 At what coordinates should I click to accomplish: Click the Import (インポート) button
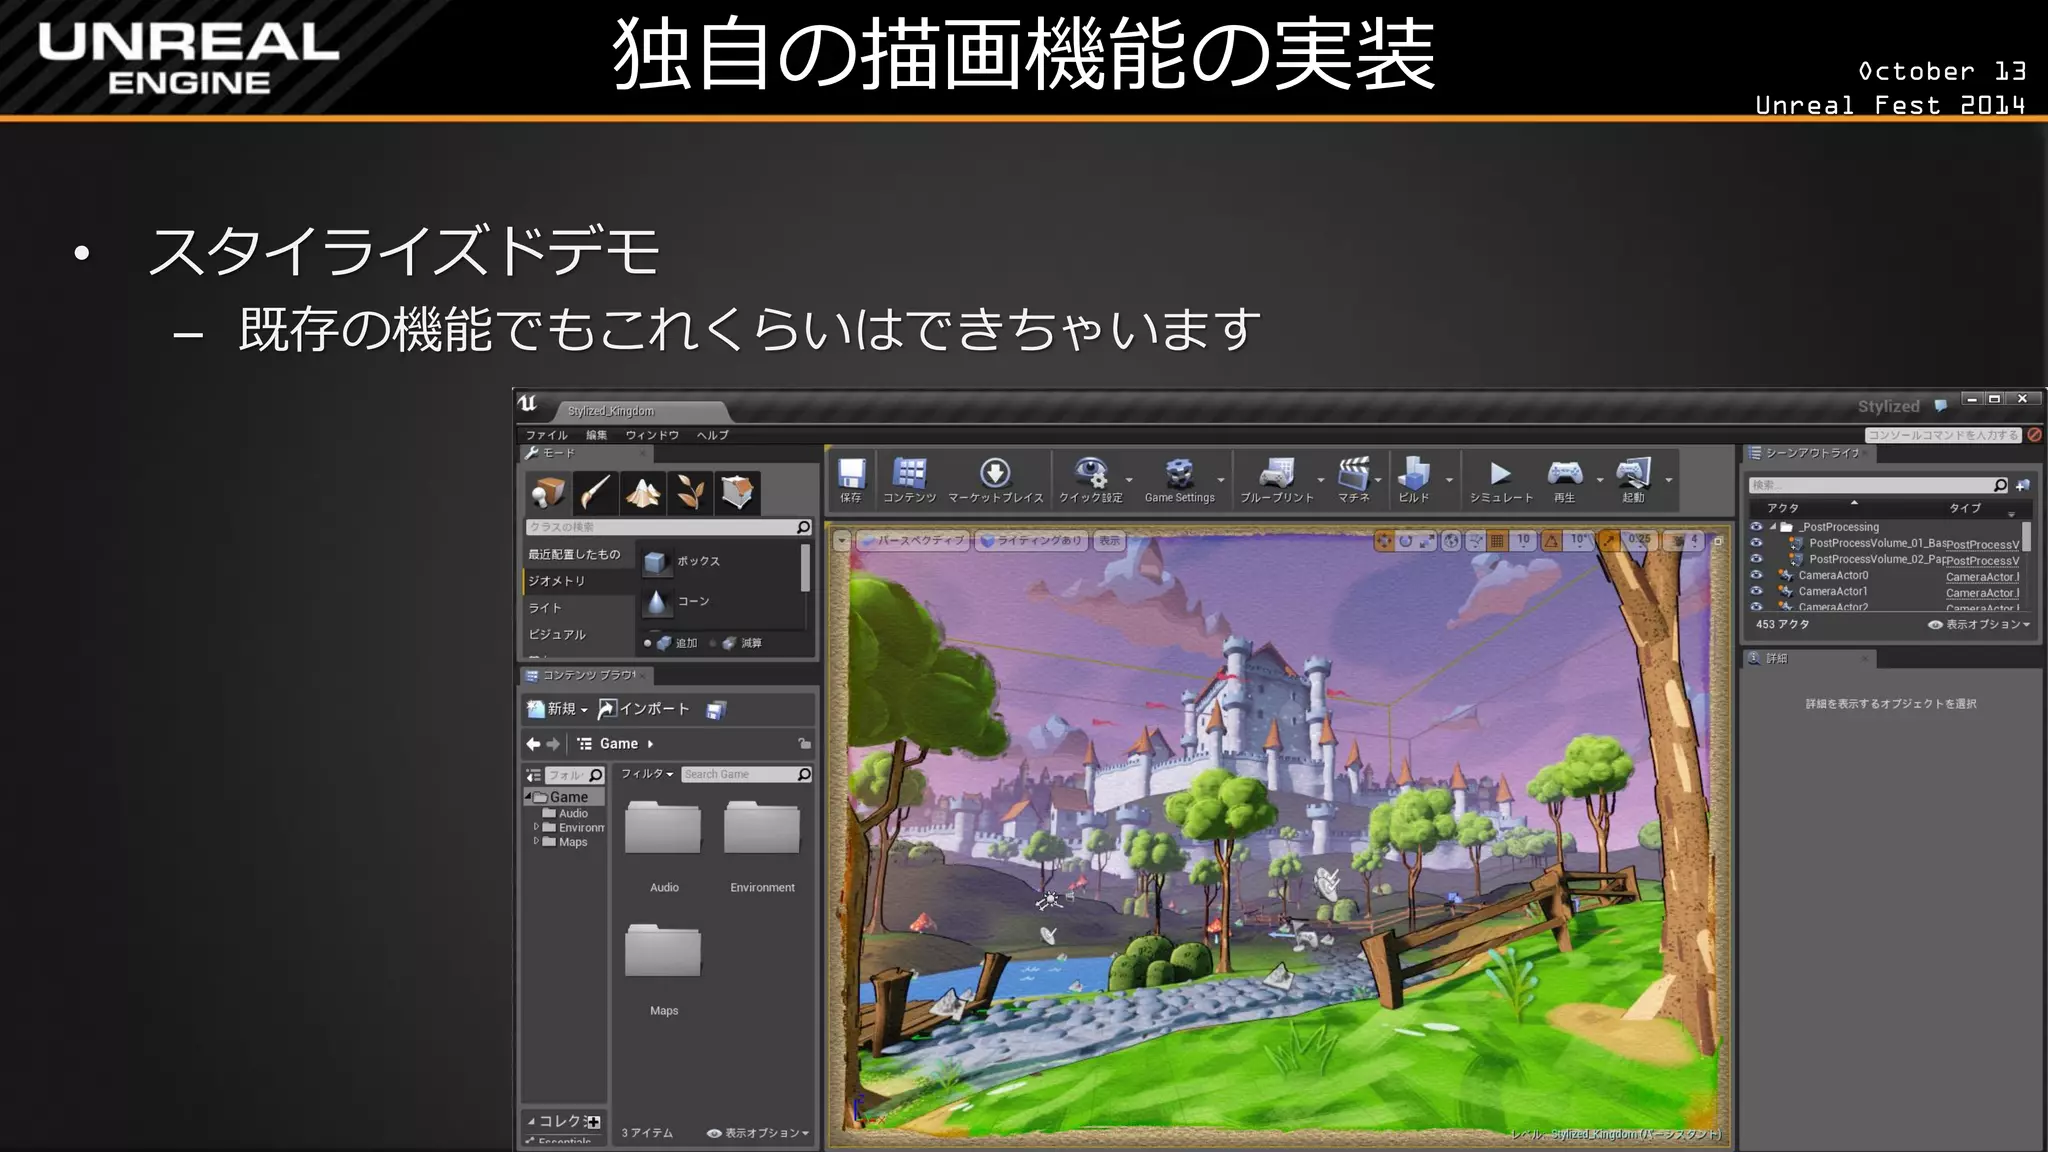point(644,709)
